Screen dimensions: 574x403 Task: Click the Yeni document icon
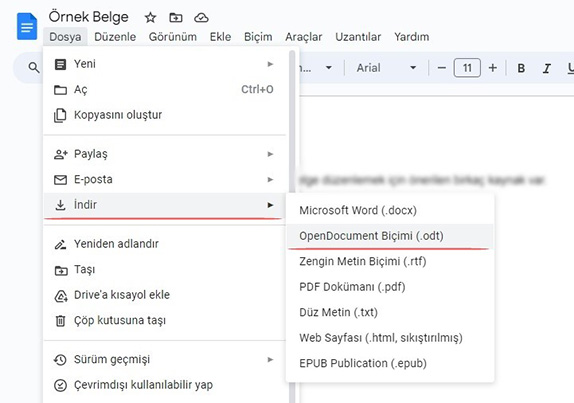click(60, 64)
